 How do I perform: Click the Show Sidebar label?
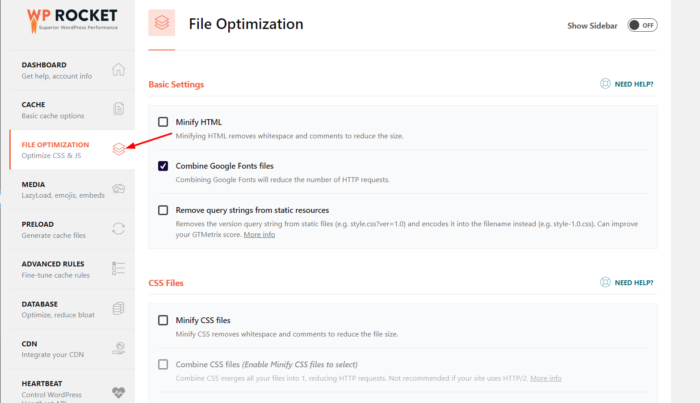coord(592,26)
